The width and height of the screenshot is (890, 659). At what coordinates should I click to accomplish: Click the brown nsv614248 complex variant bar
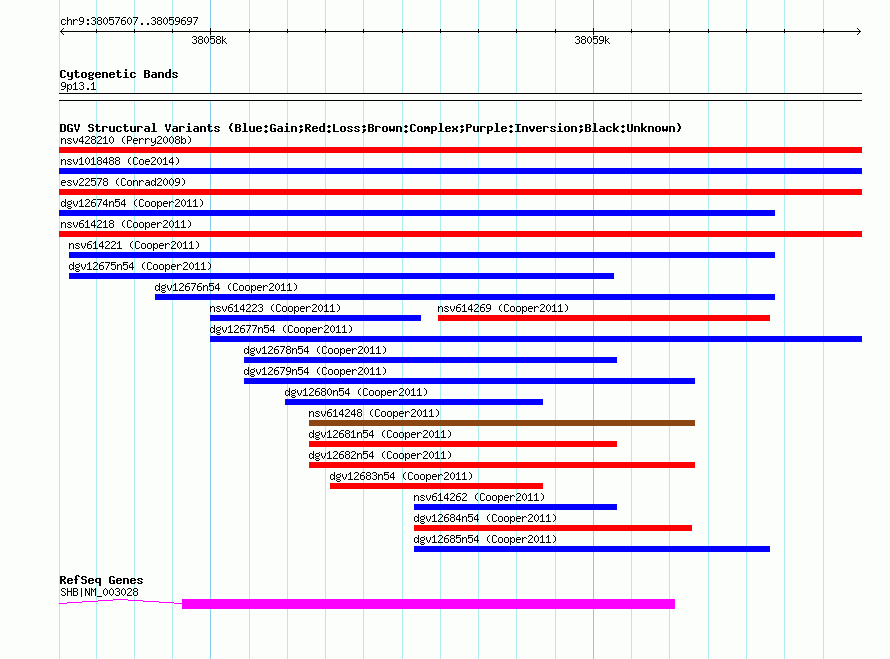point(502,423)
